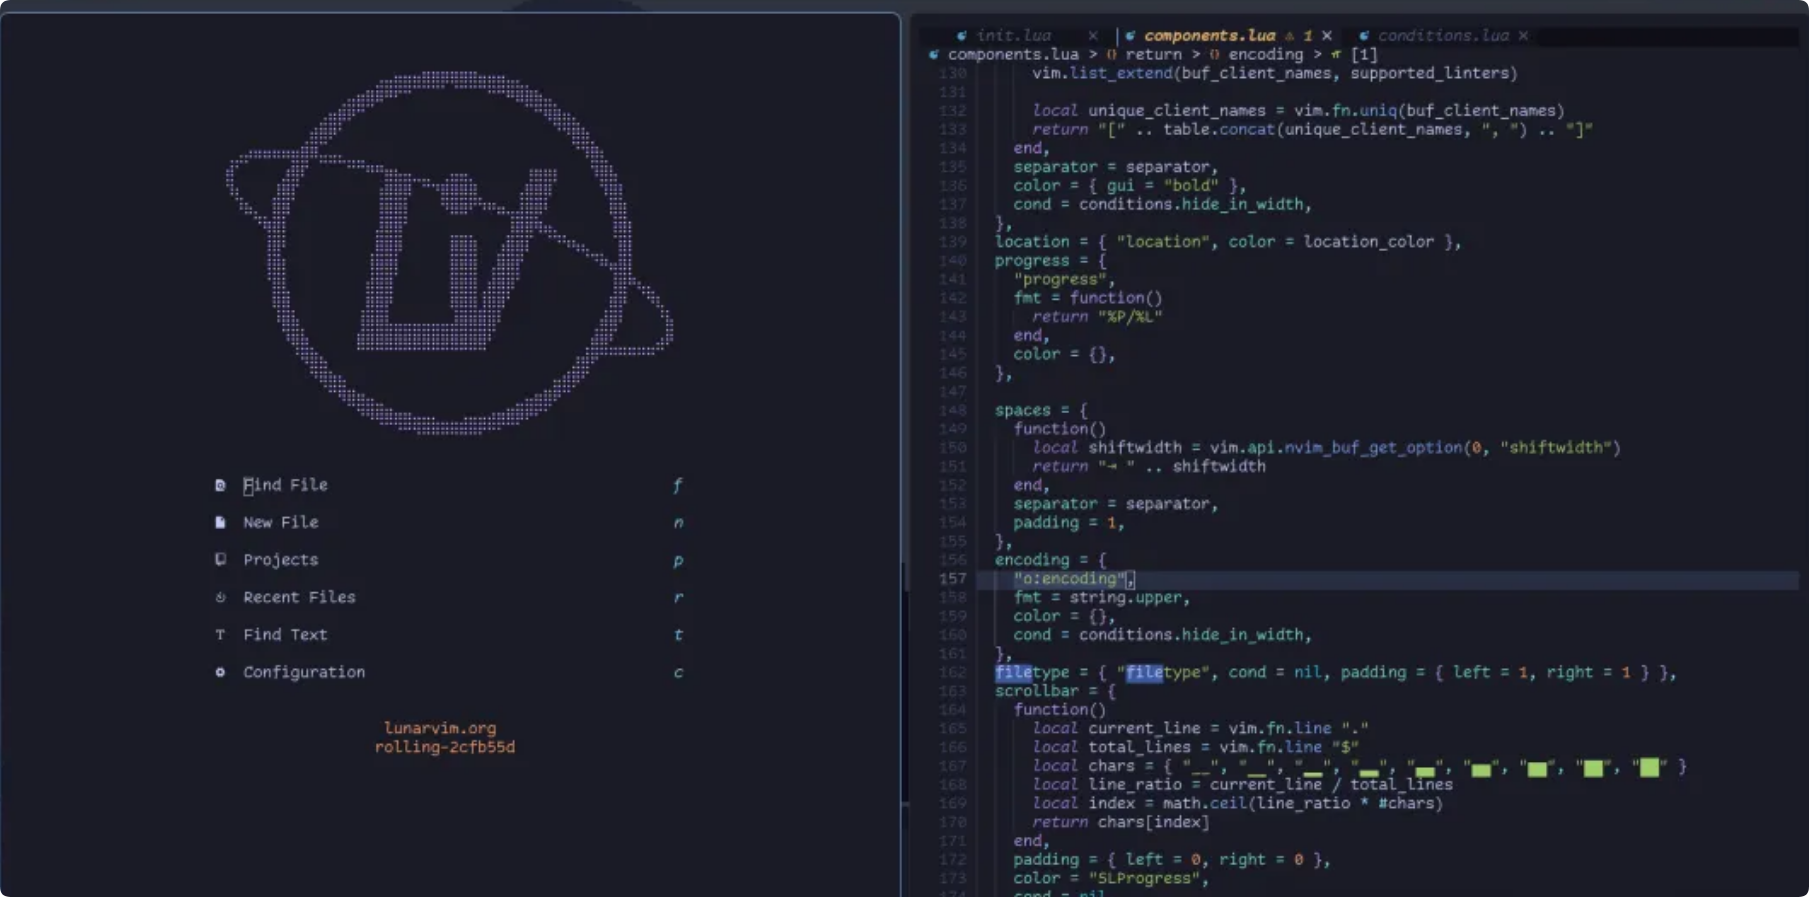Click the Find Text icon

pyautogui.click(x=220, y=635)
